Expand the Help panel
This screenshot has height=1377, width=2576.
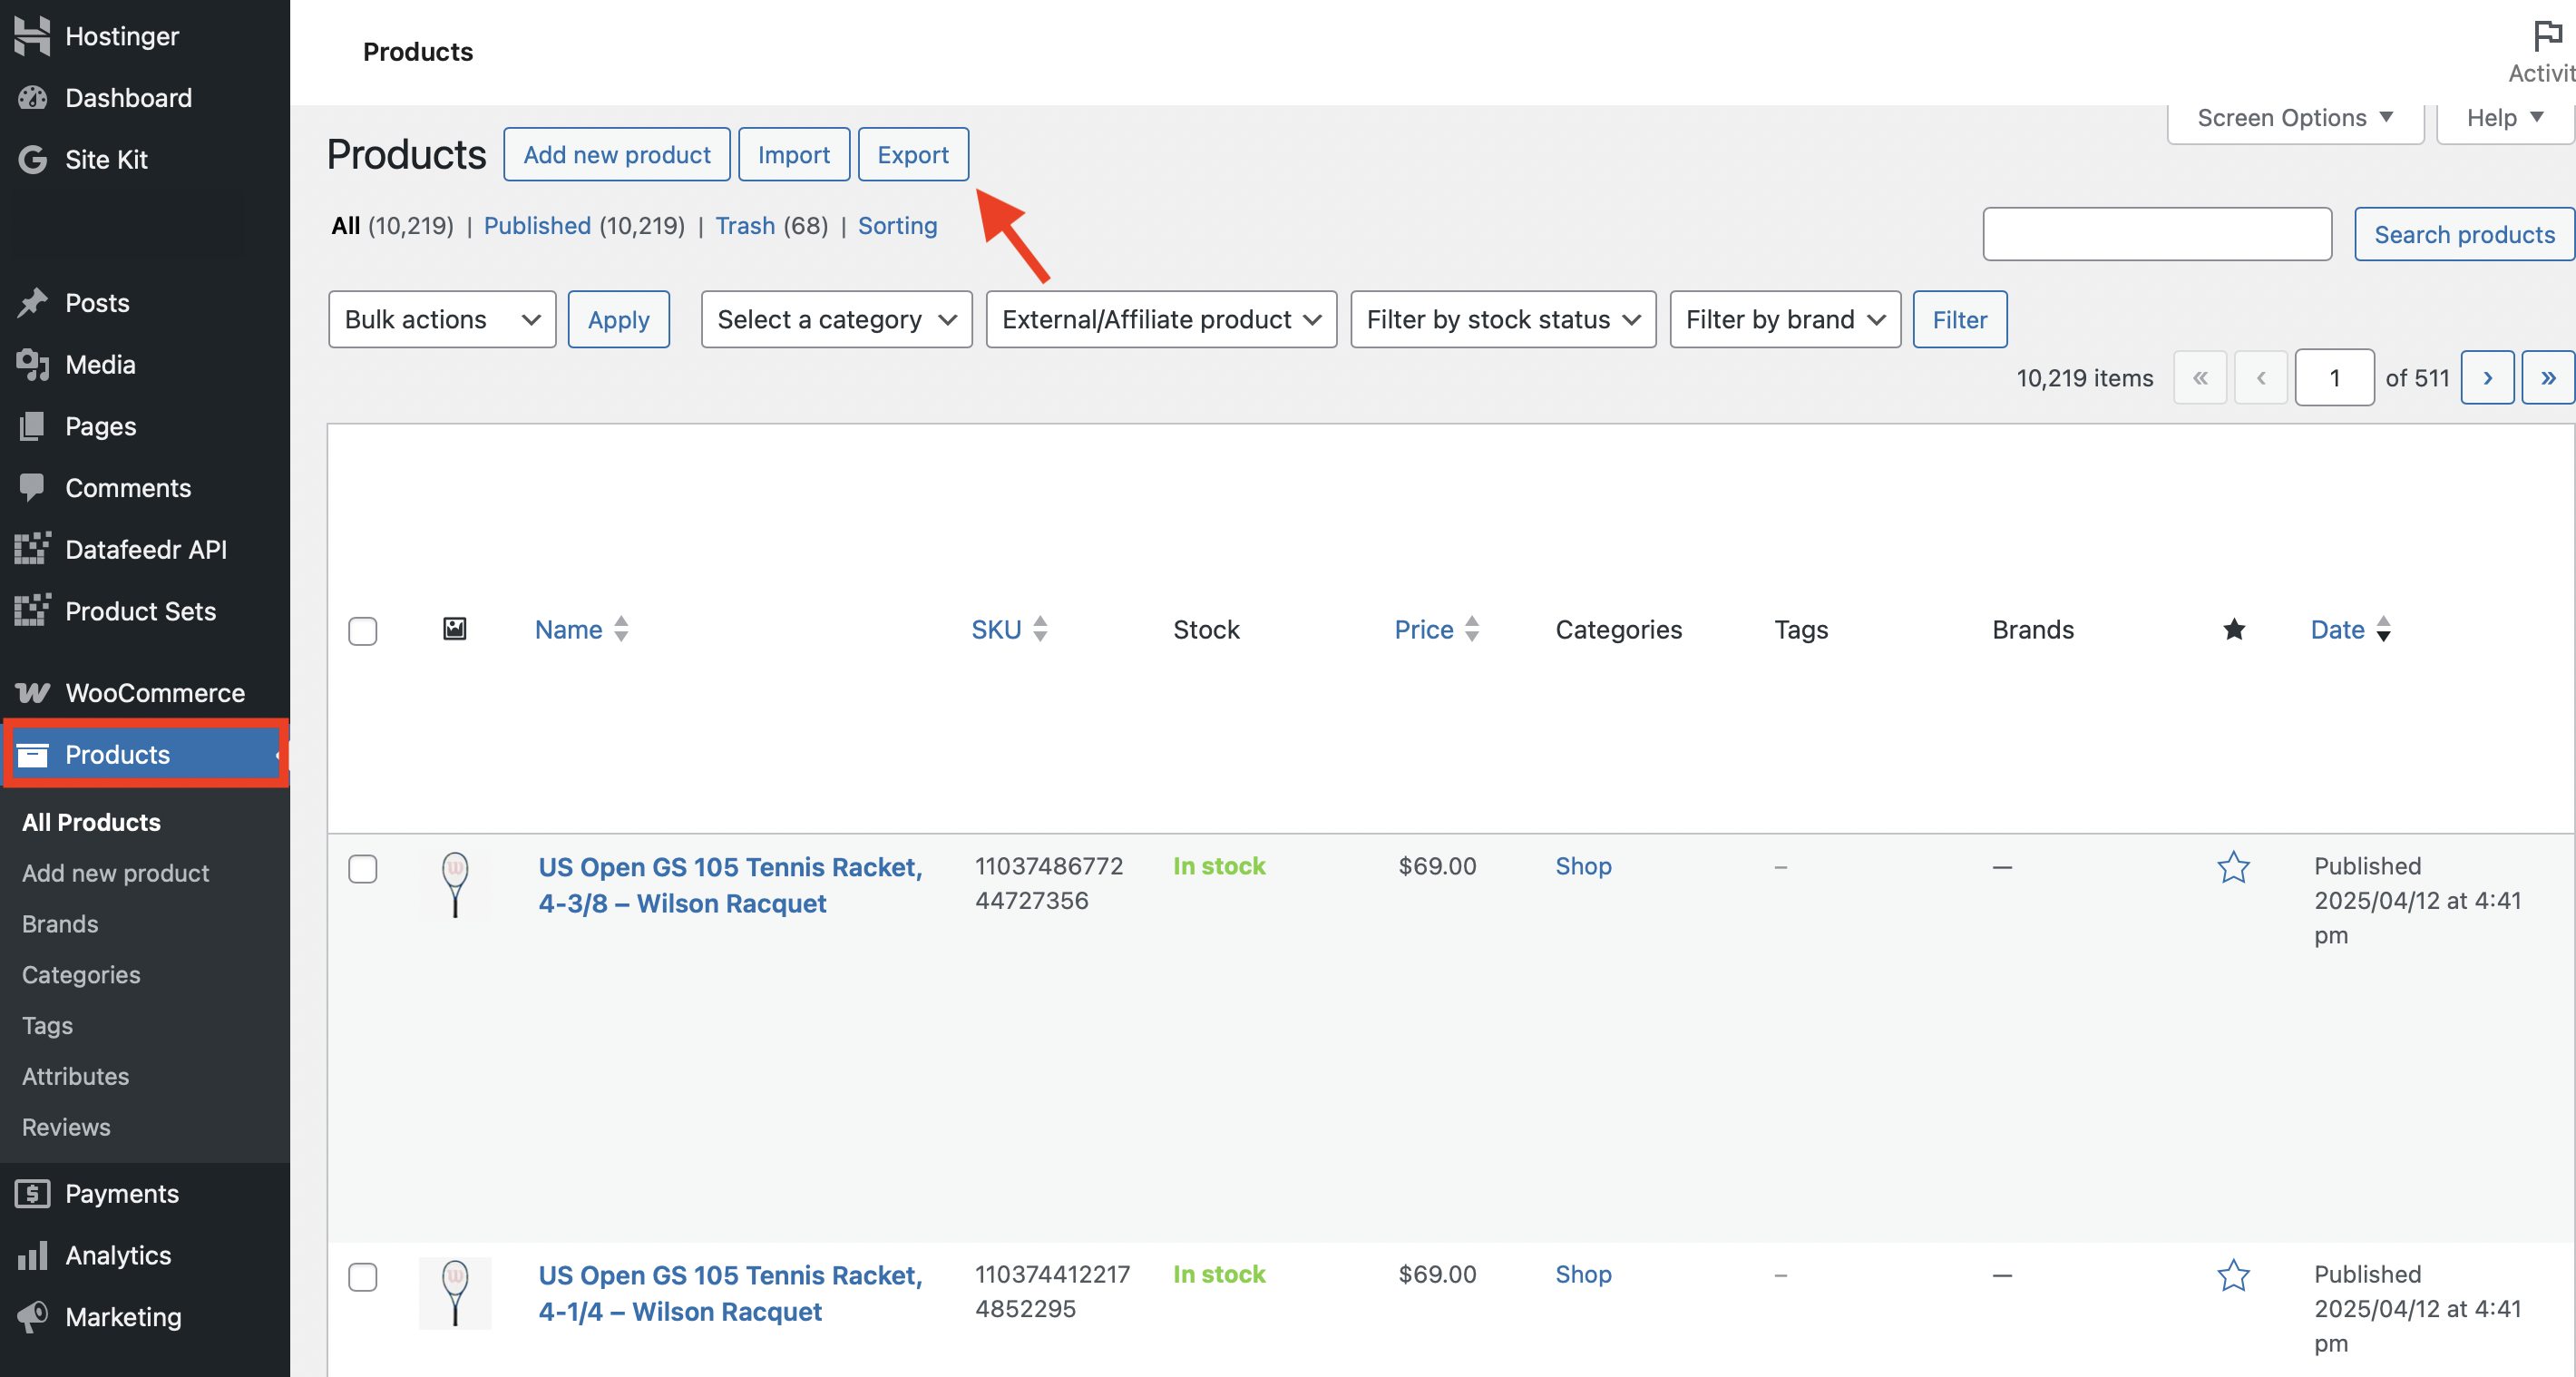click(2505, 118)
